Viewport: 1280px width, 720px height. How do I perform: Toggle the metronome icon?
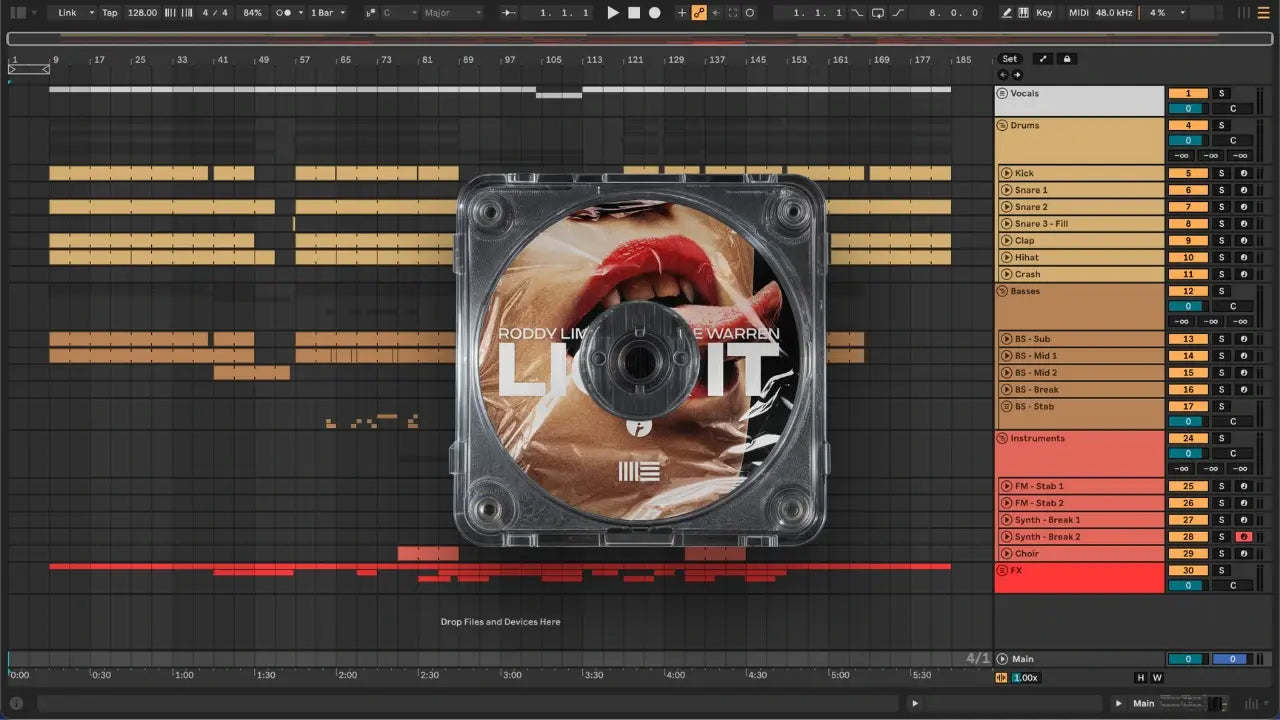tap(285, 13)
